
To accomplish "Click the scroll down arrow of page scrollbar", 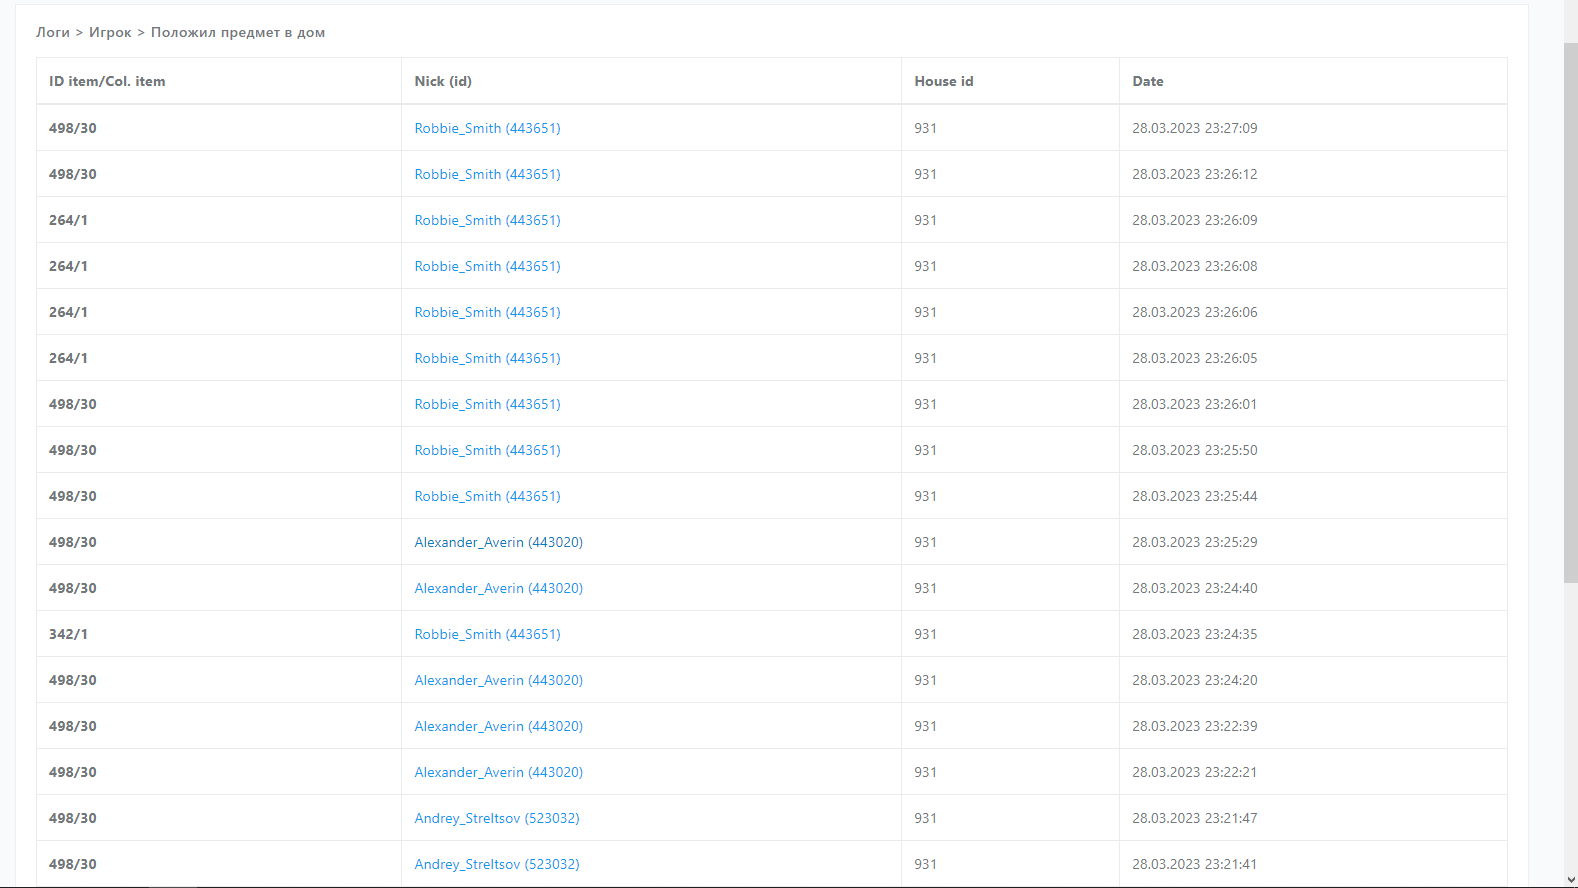I will [x=1570, y=880].
